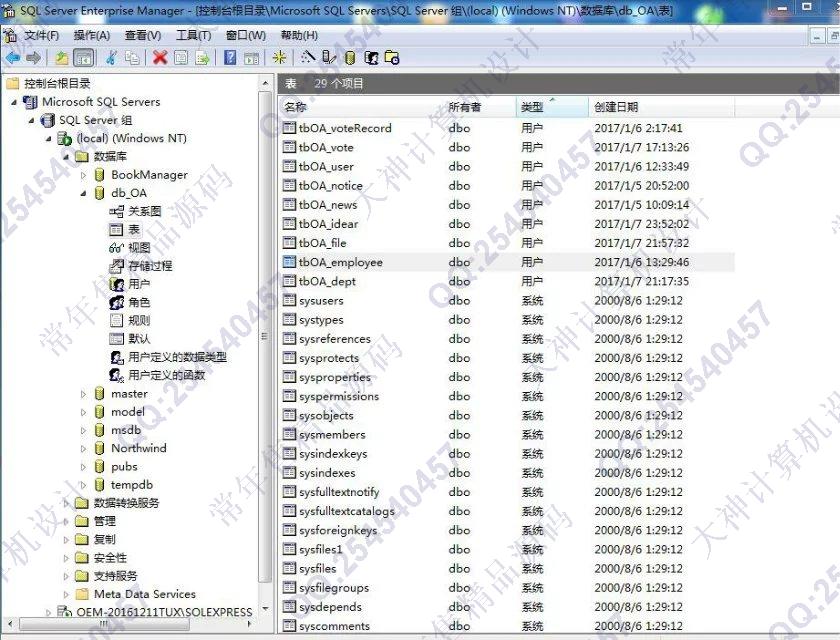The image size is (840, 640).
Task: Select the 表 node under db_OA
Action: click(x=133, y=229)
